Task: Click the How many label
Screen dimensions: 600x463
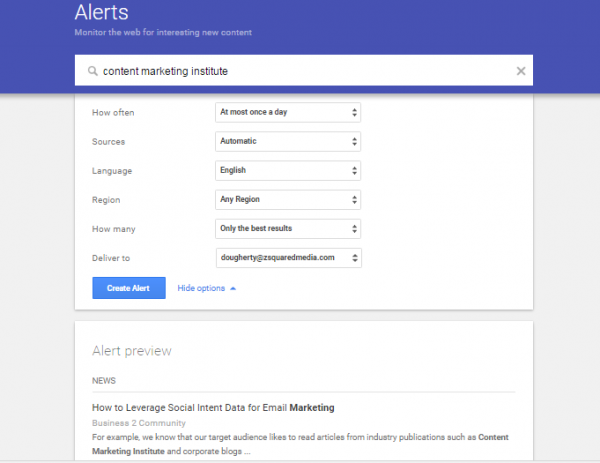Action: (114, 229)
